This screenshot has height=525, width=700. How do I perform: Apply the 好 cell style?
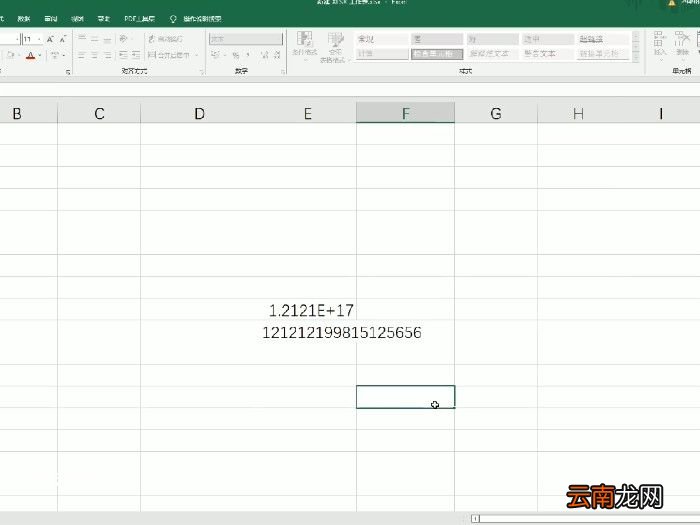point(492,39)
